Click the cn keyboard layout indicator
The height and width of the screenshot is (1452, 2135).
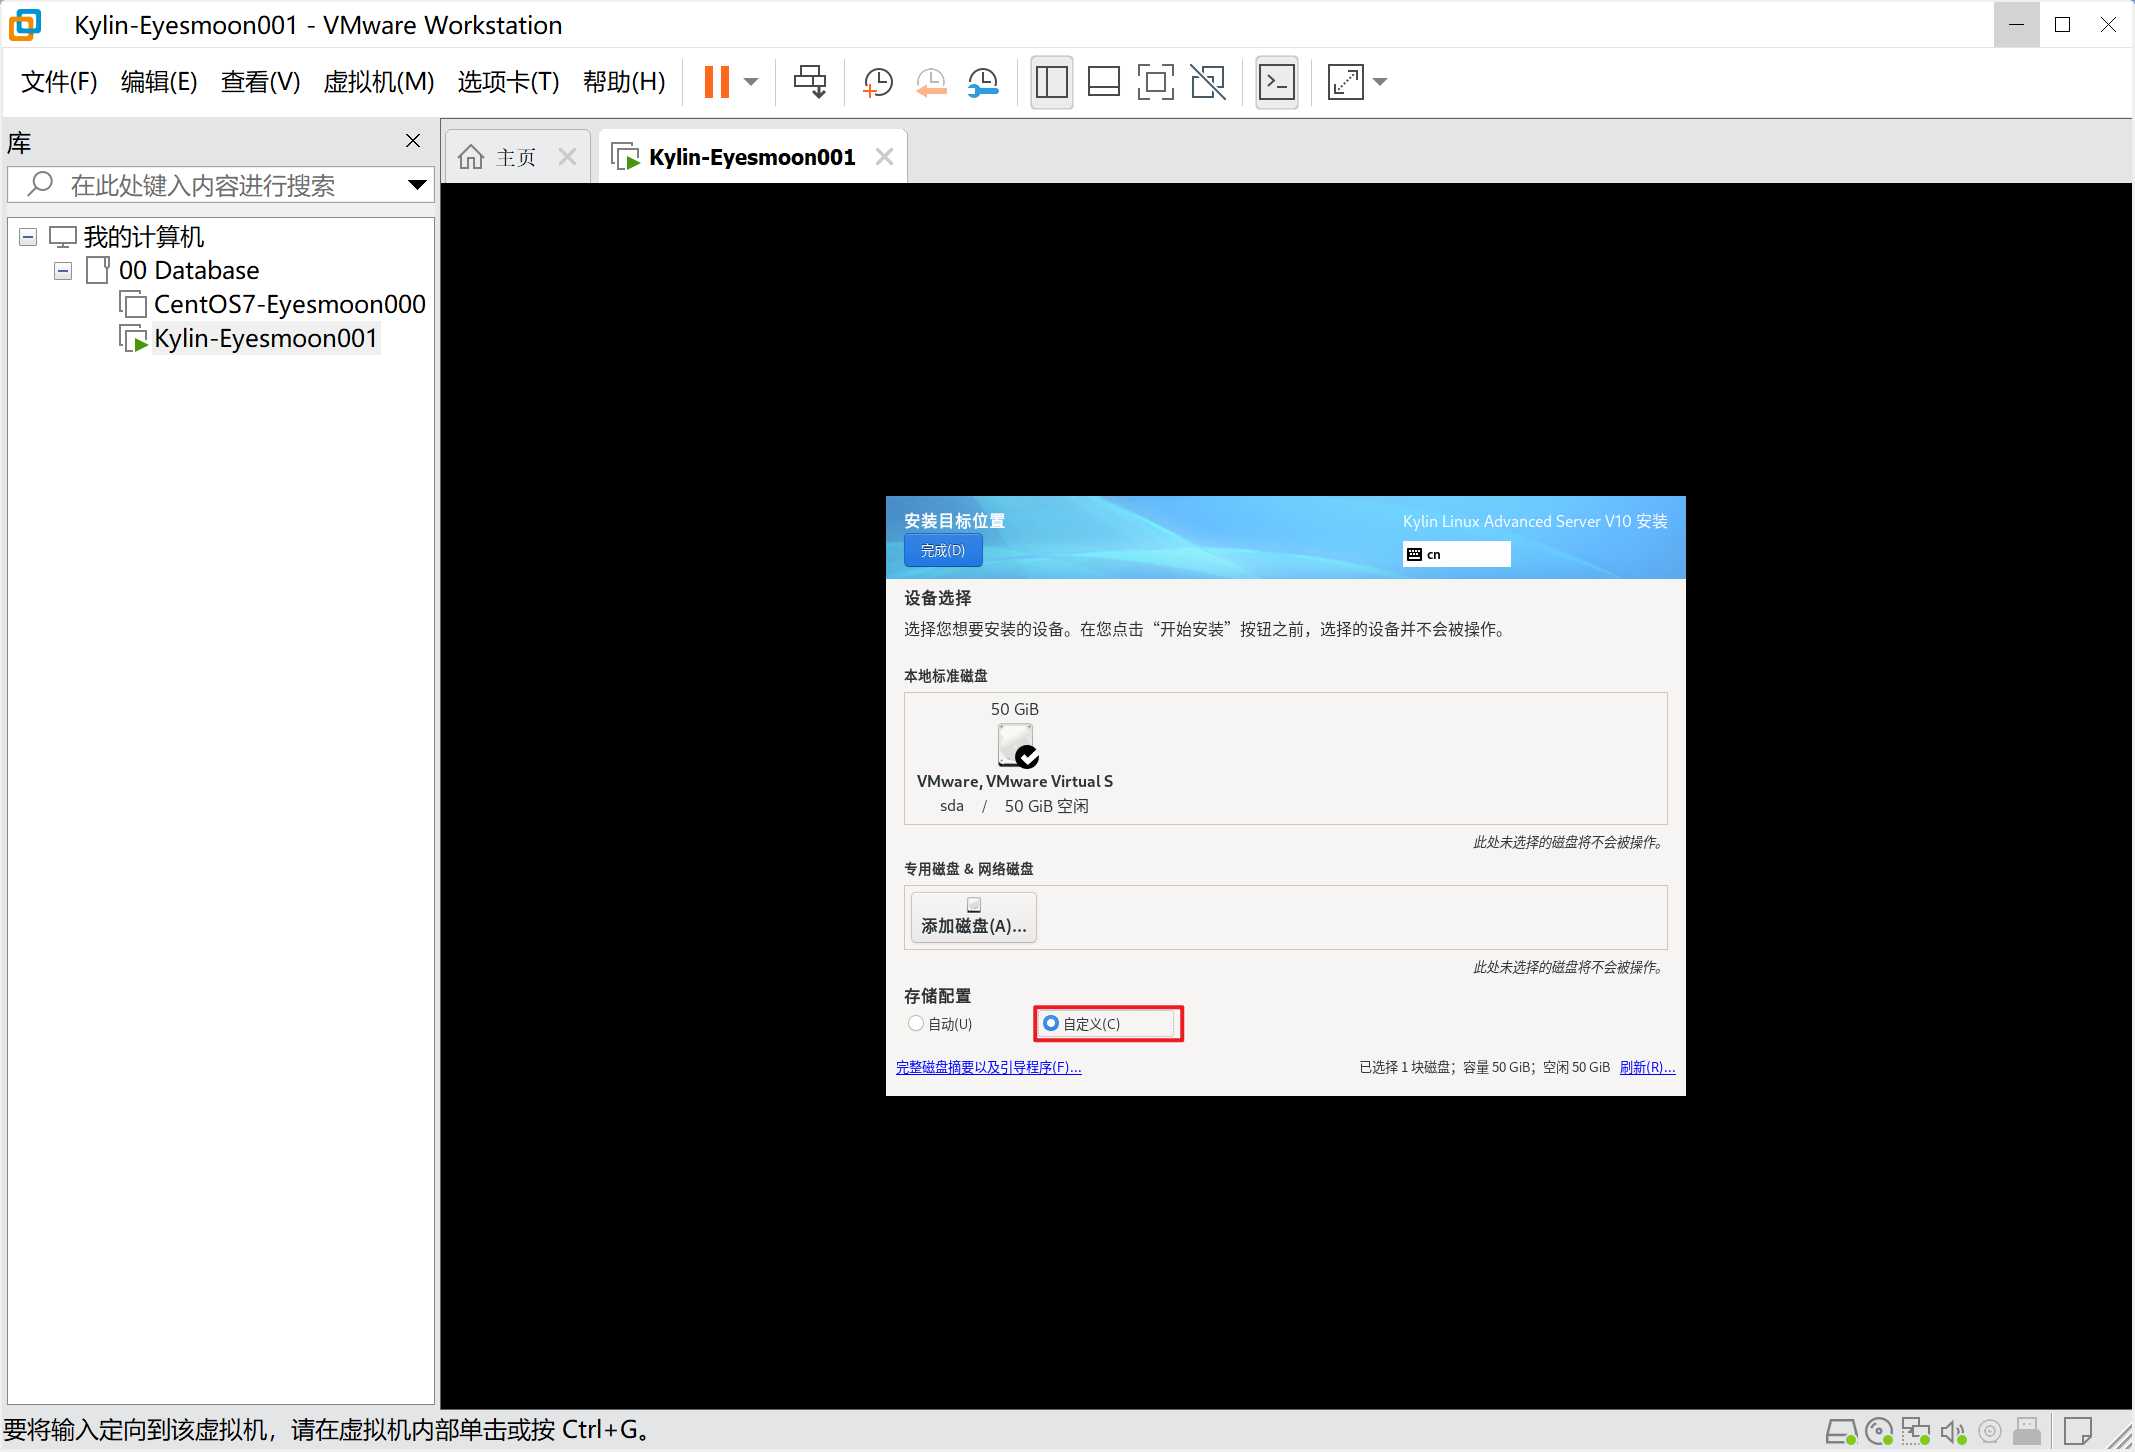(1456, 554)
